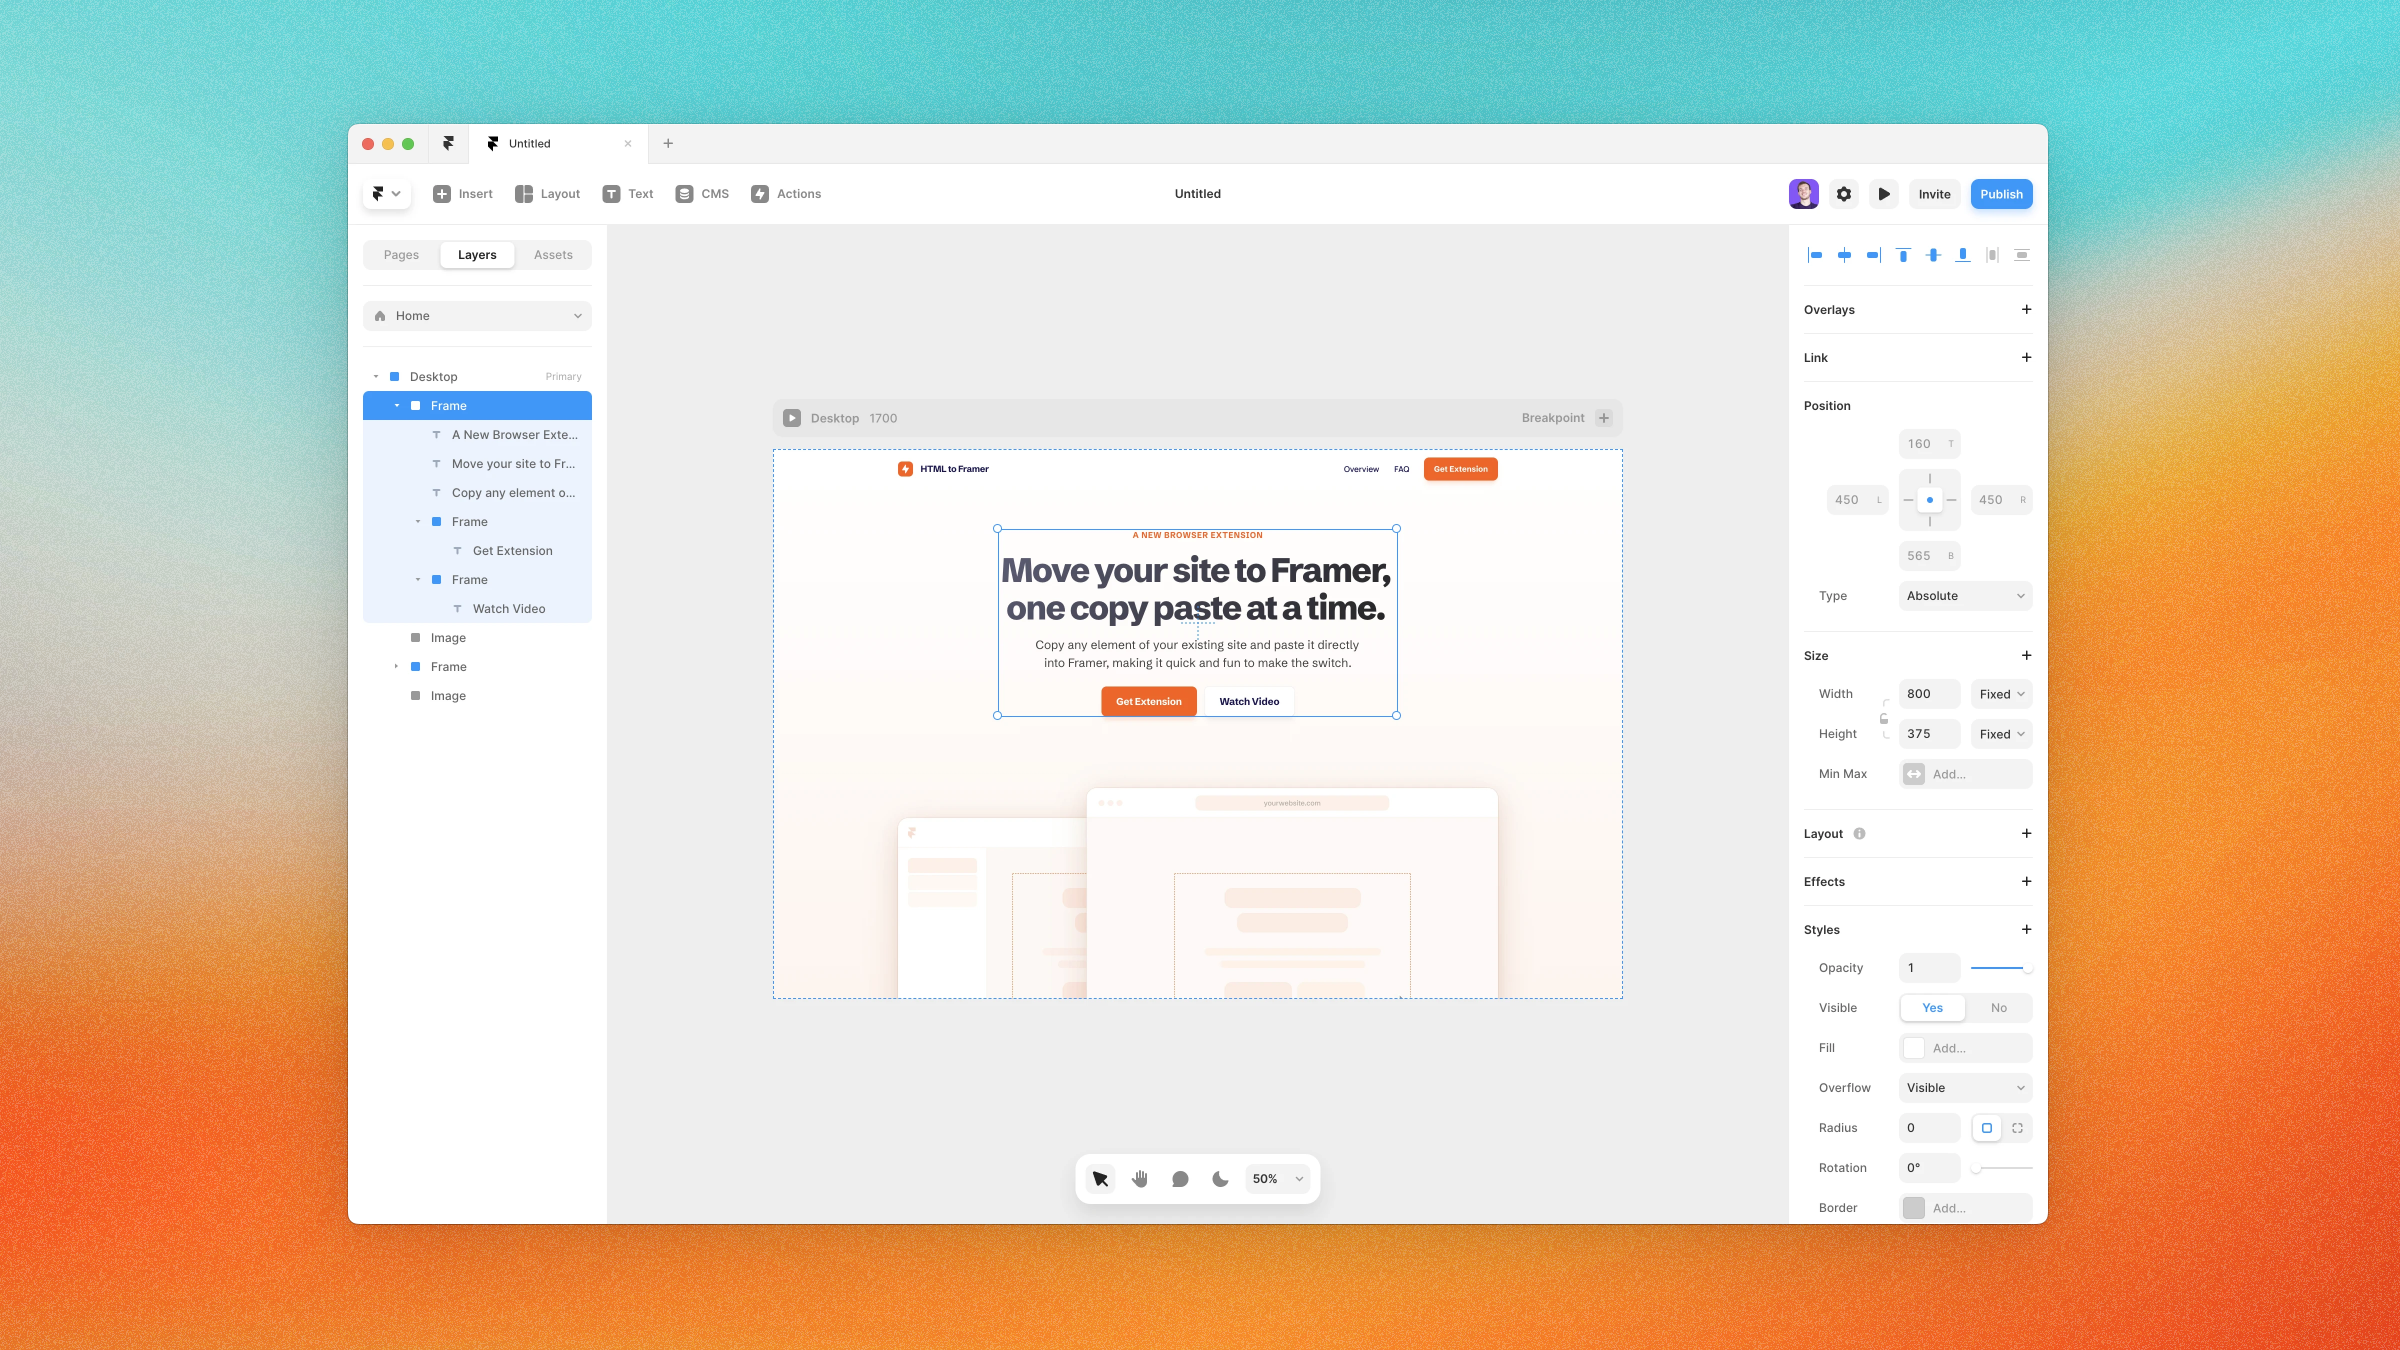Open Width sizing Fixed dropdown

coord(2001,694)
